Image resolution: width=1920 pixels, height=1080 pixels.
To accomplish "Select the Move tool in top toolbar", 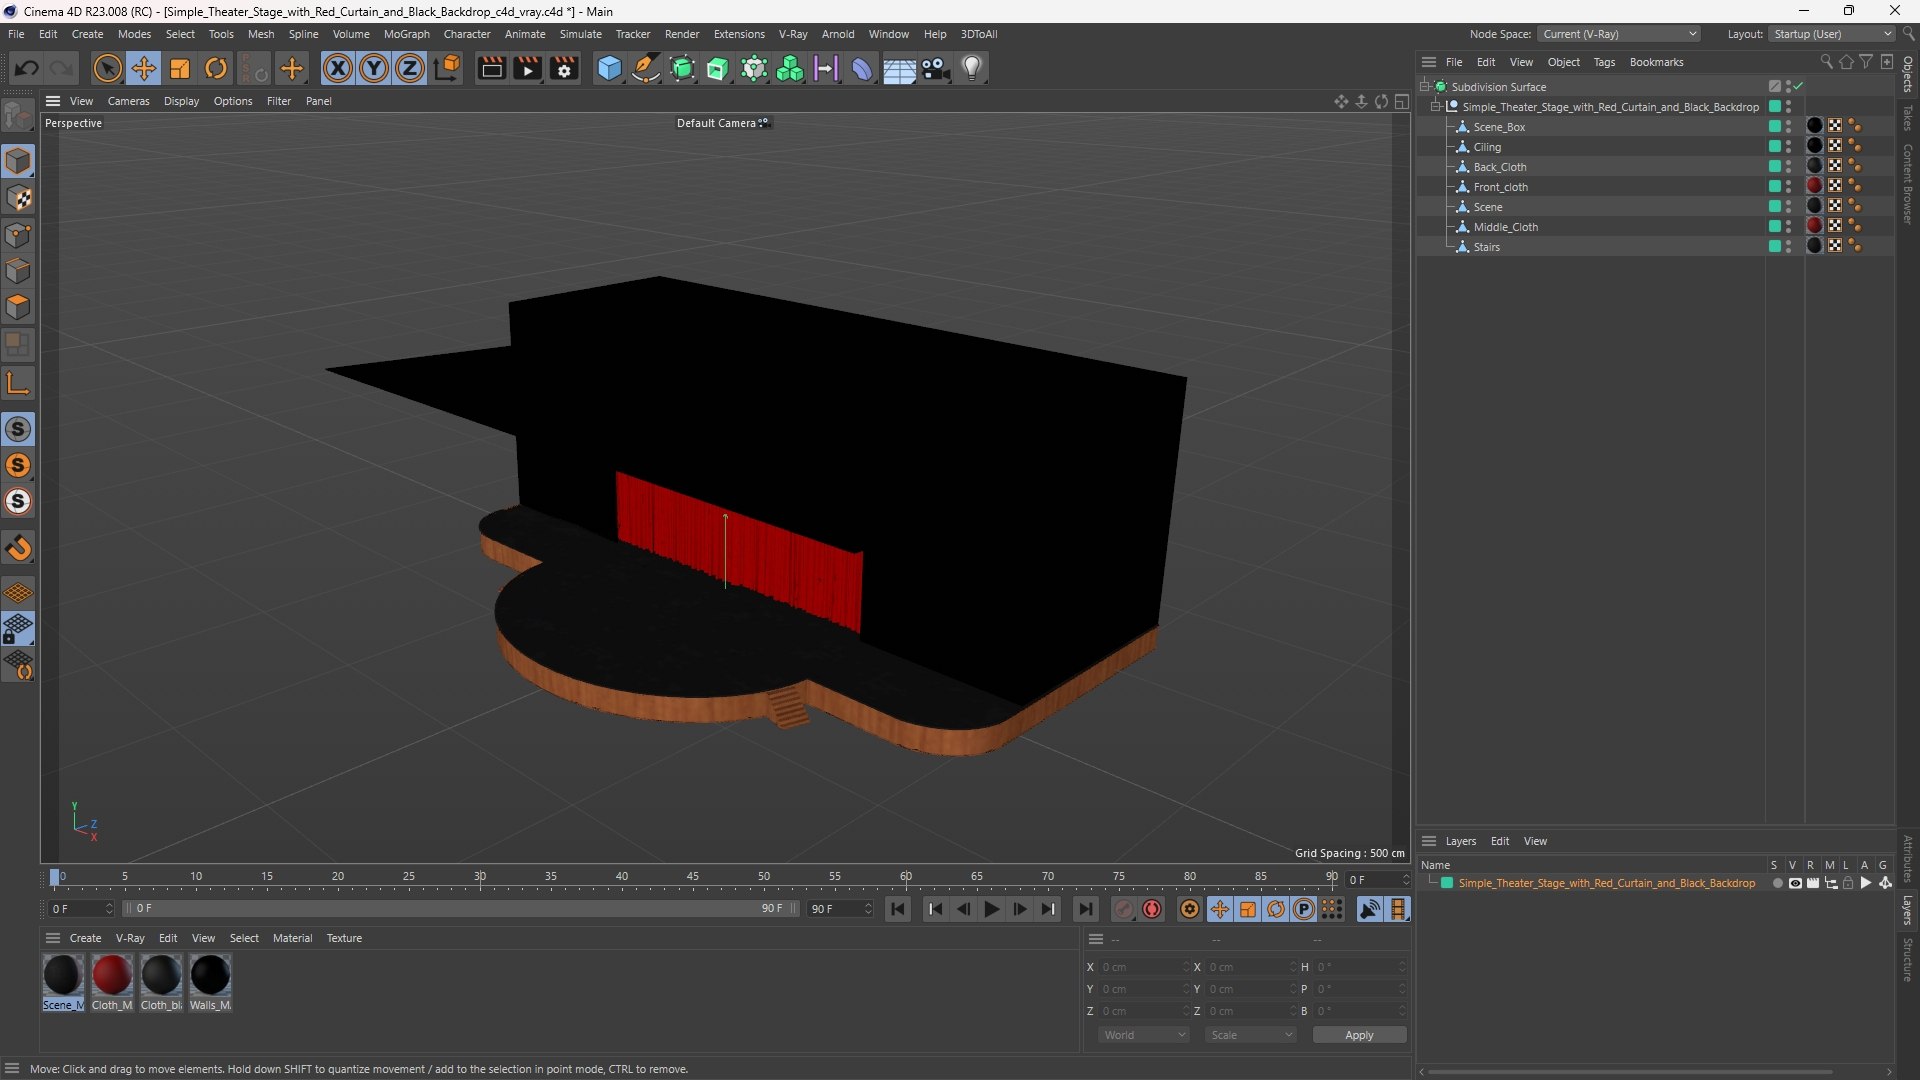I will click(144, 68).
